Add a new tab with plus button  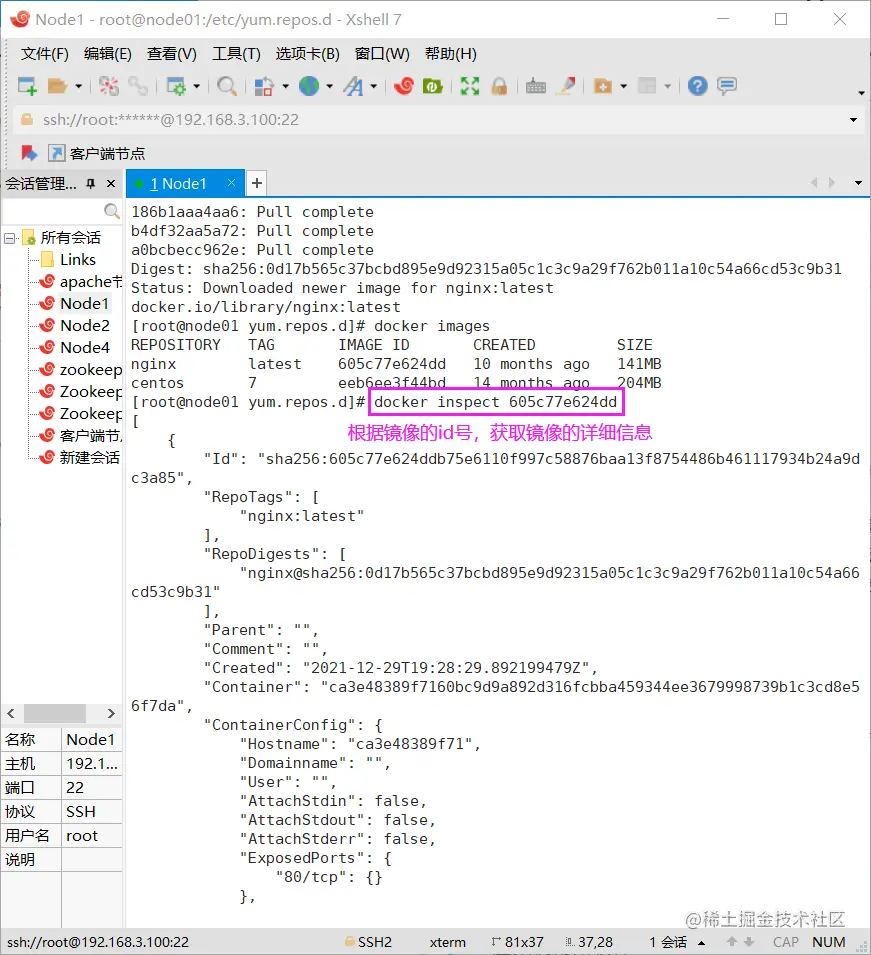(x=257, y=183)
